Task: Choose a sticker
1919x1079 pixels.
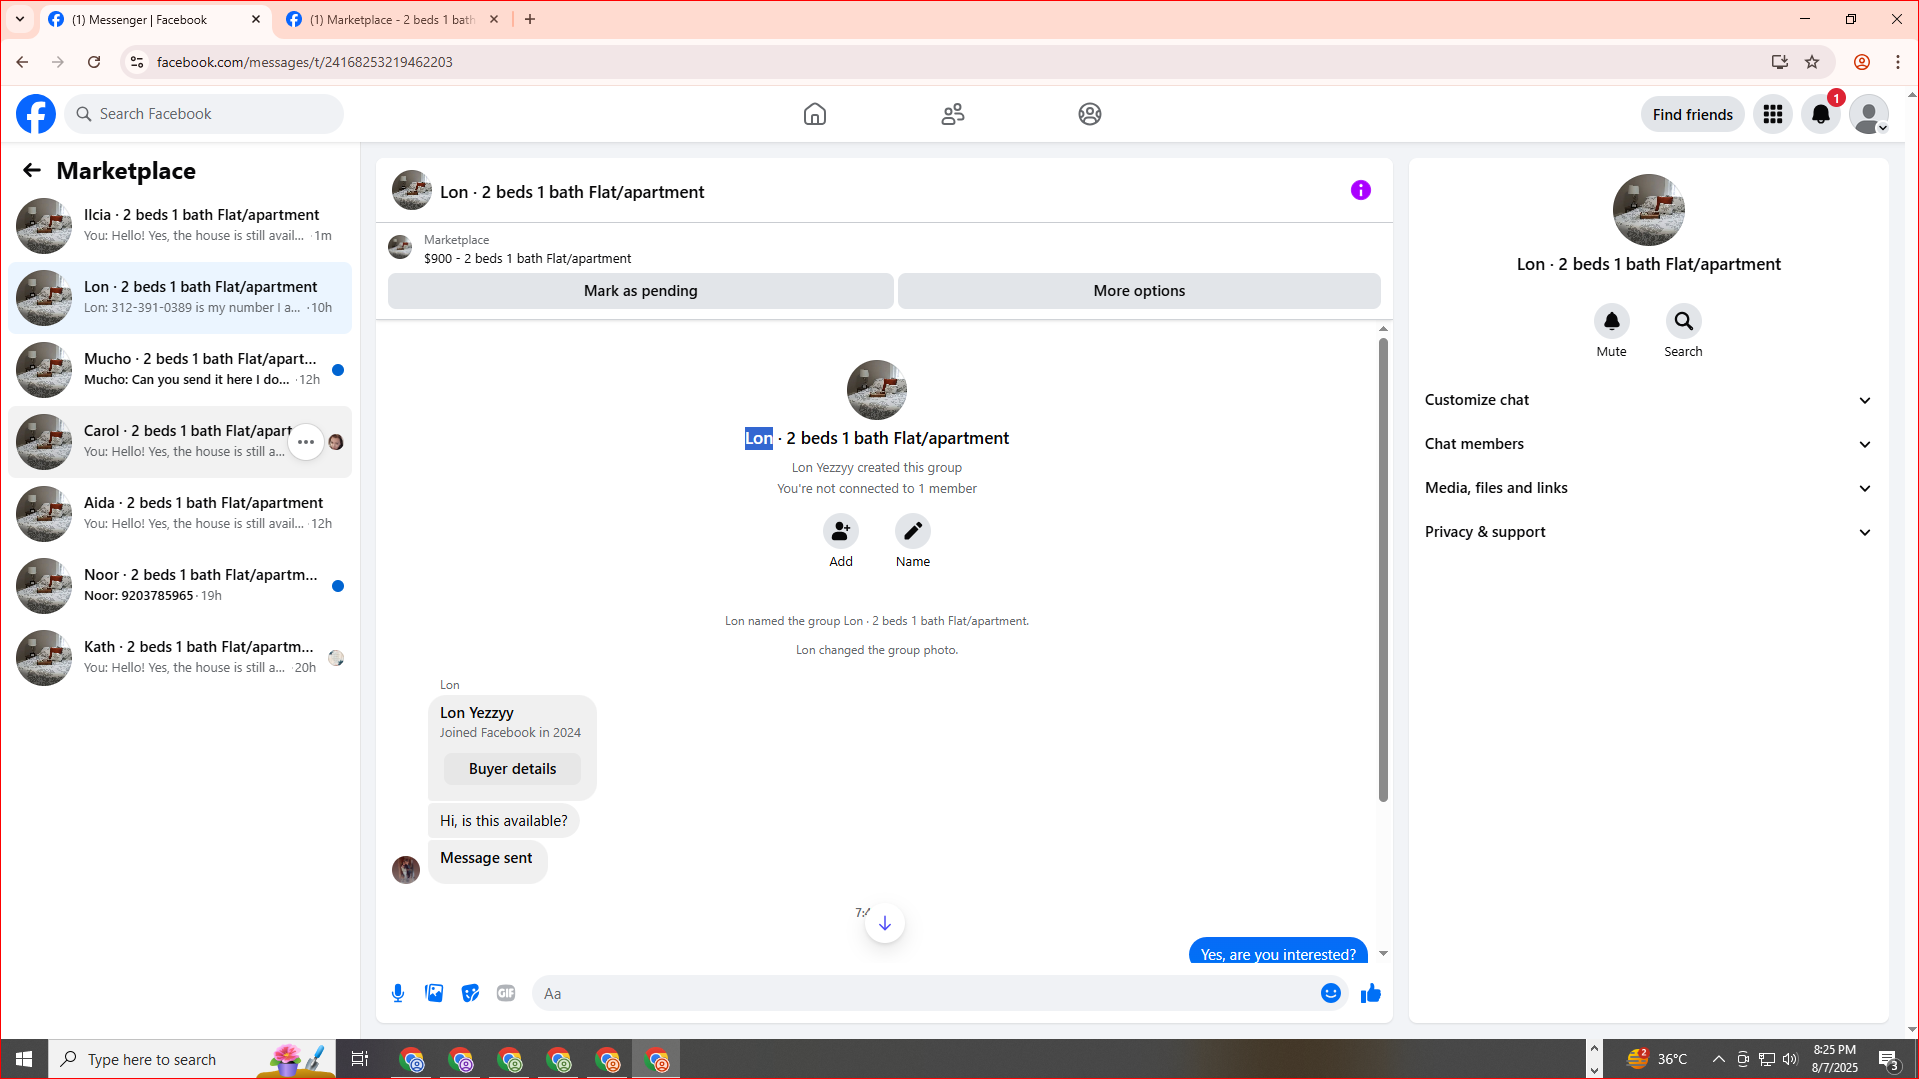Action: pyautogui.click(x=470, y=993)
